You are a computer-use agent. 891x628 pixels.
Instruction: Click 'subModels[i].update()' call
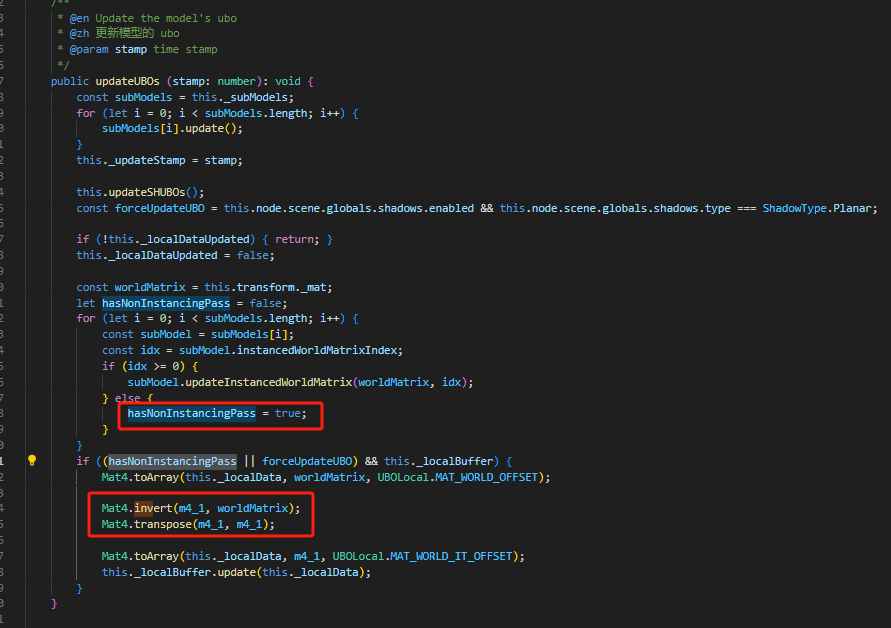(172, 128)
